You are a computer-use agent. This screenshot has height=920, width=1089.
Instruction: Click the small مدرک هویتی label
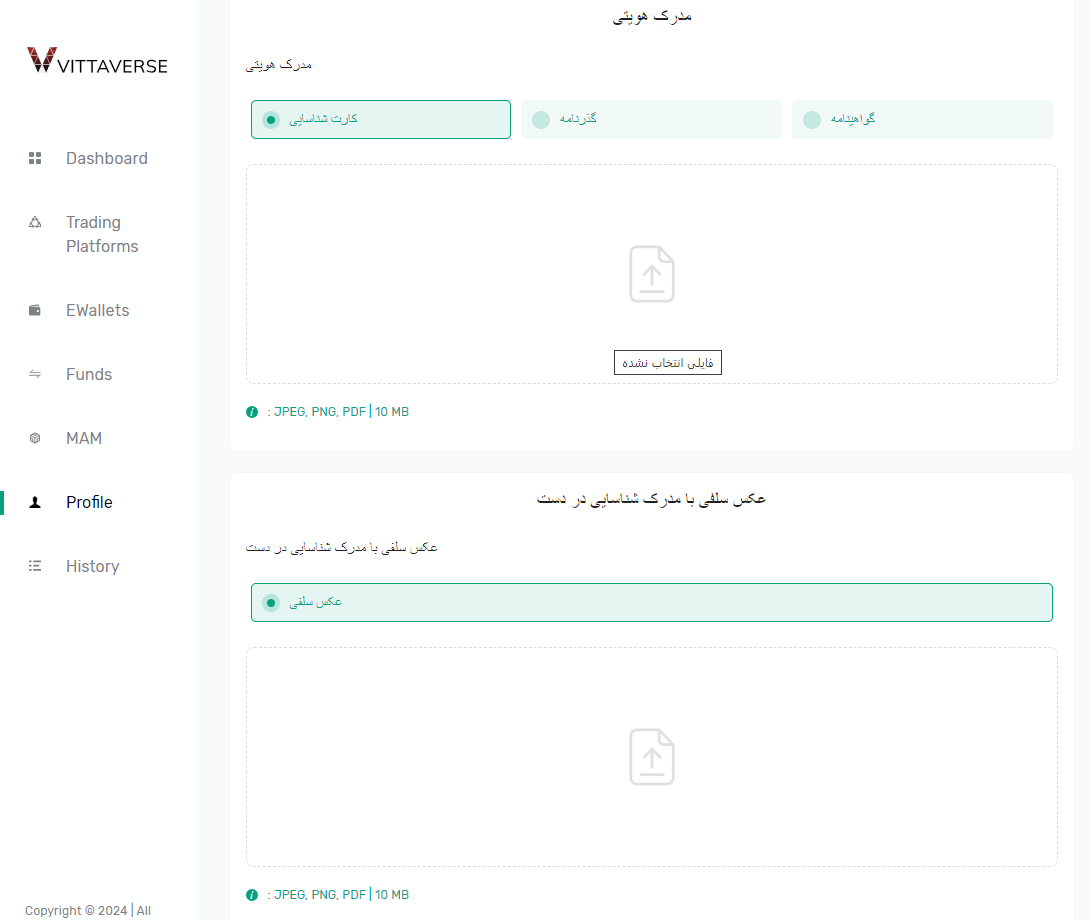point(279,65)
